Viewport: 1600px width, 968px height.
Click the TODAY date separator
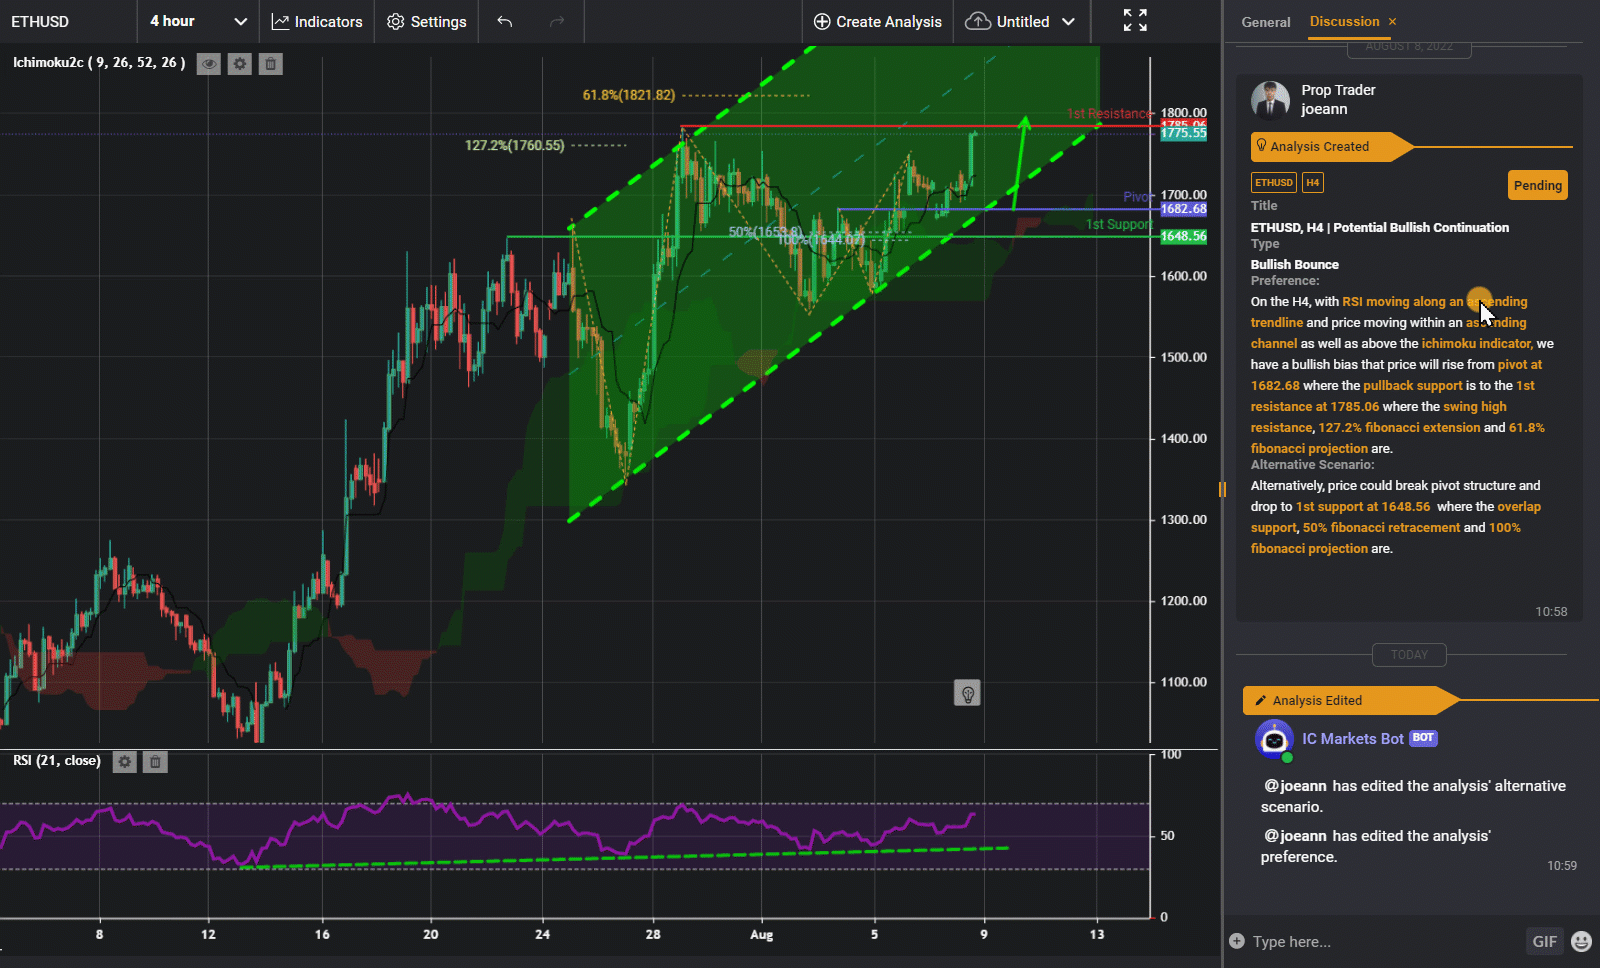coord(1409,655)
